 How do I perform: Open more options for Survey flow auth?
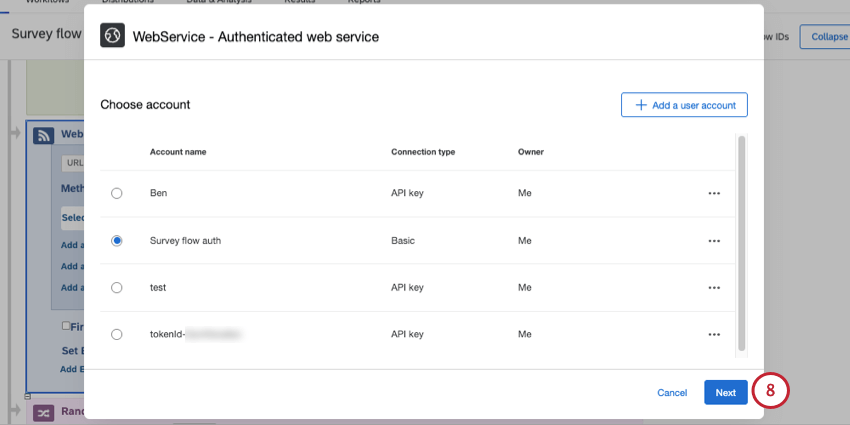coord(714,241)
